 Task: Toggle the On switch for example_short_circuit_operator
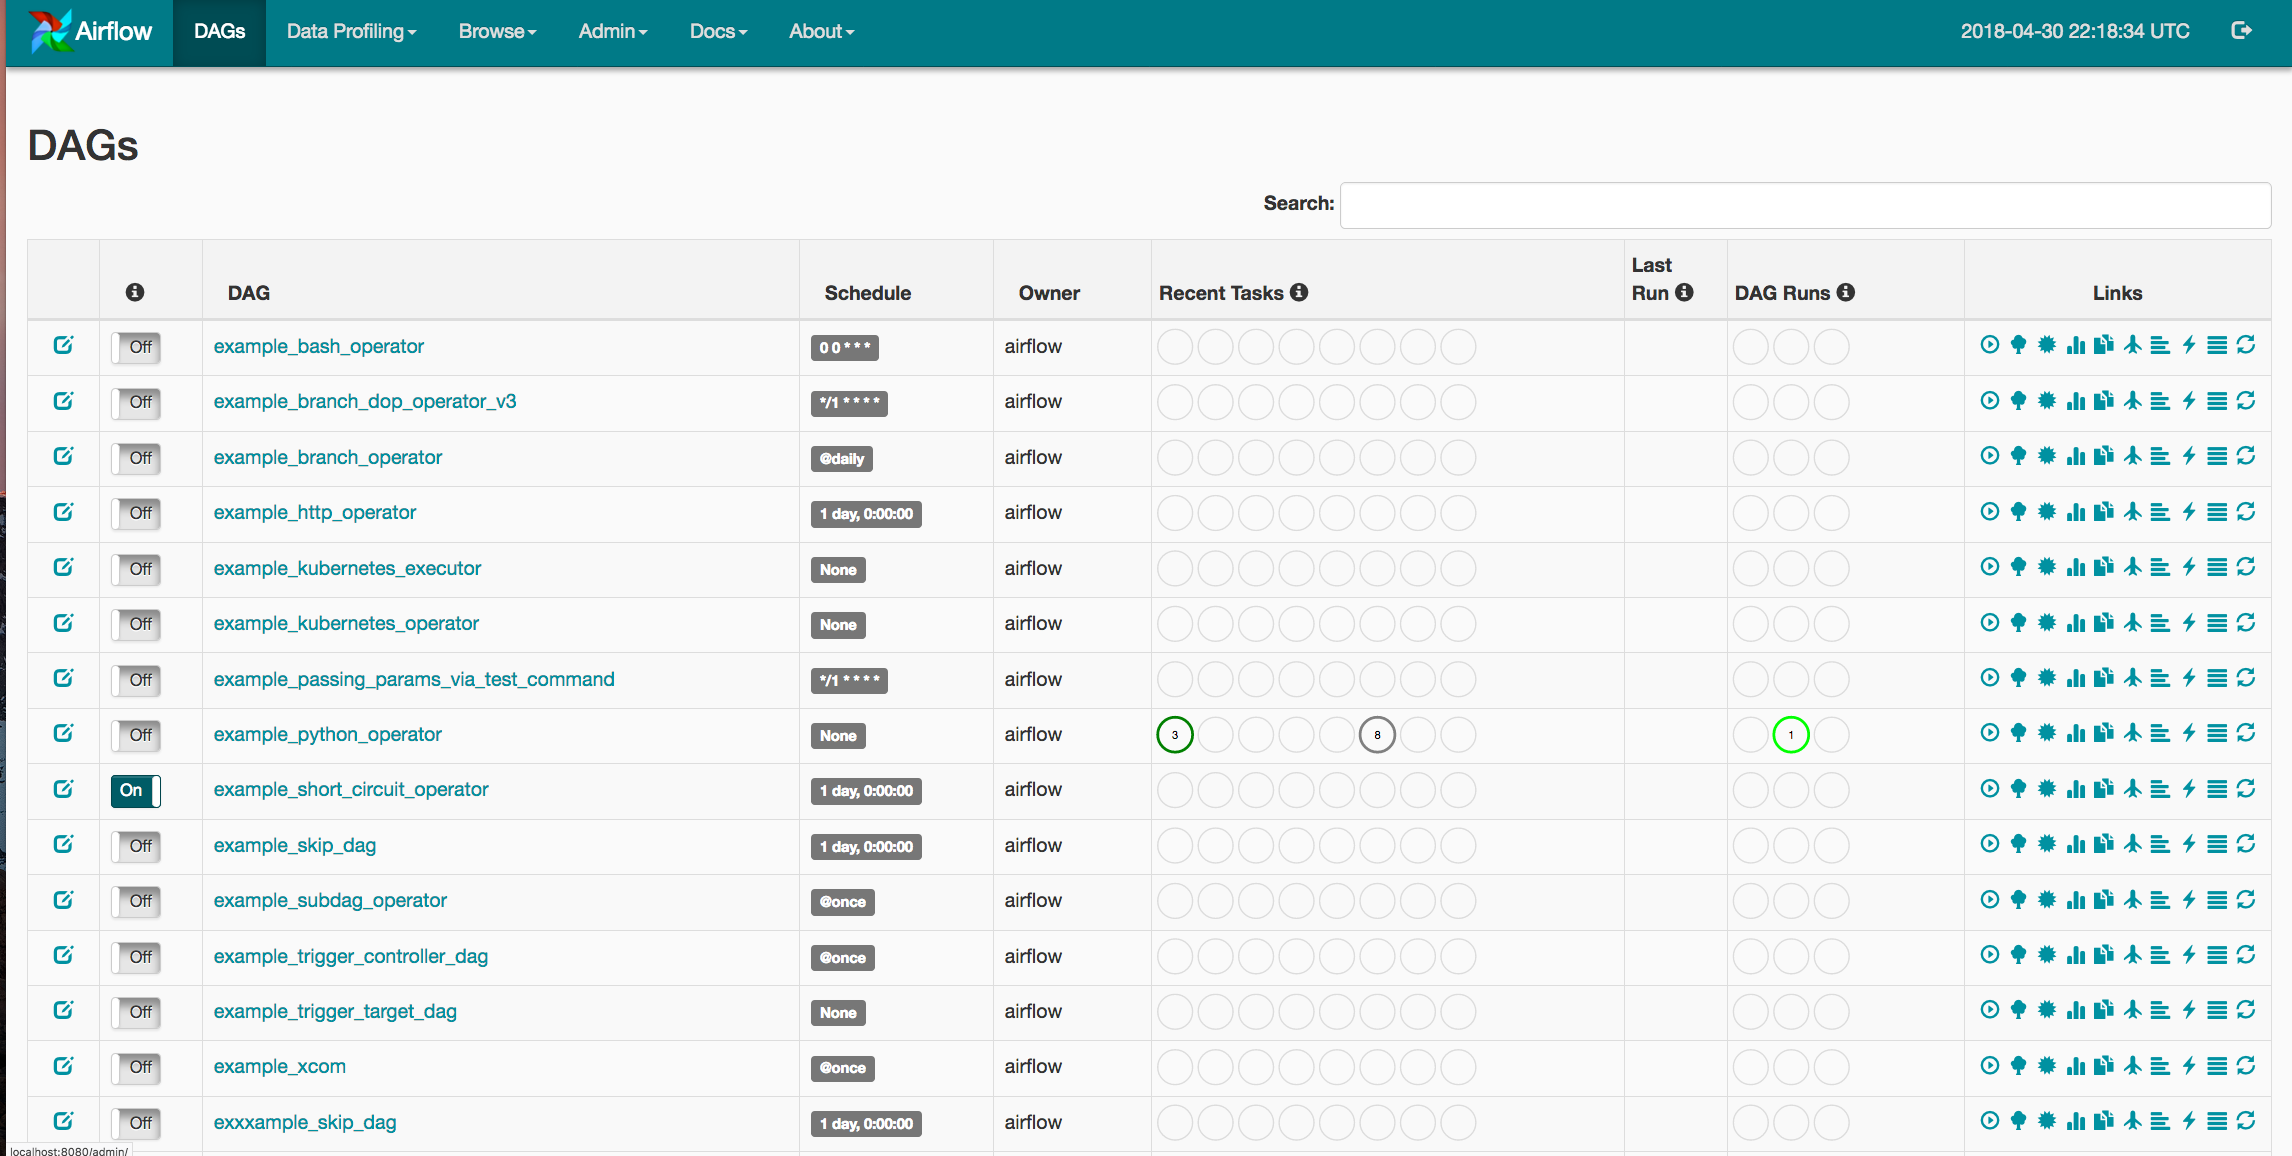point(136,789)
